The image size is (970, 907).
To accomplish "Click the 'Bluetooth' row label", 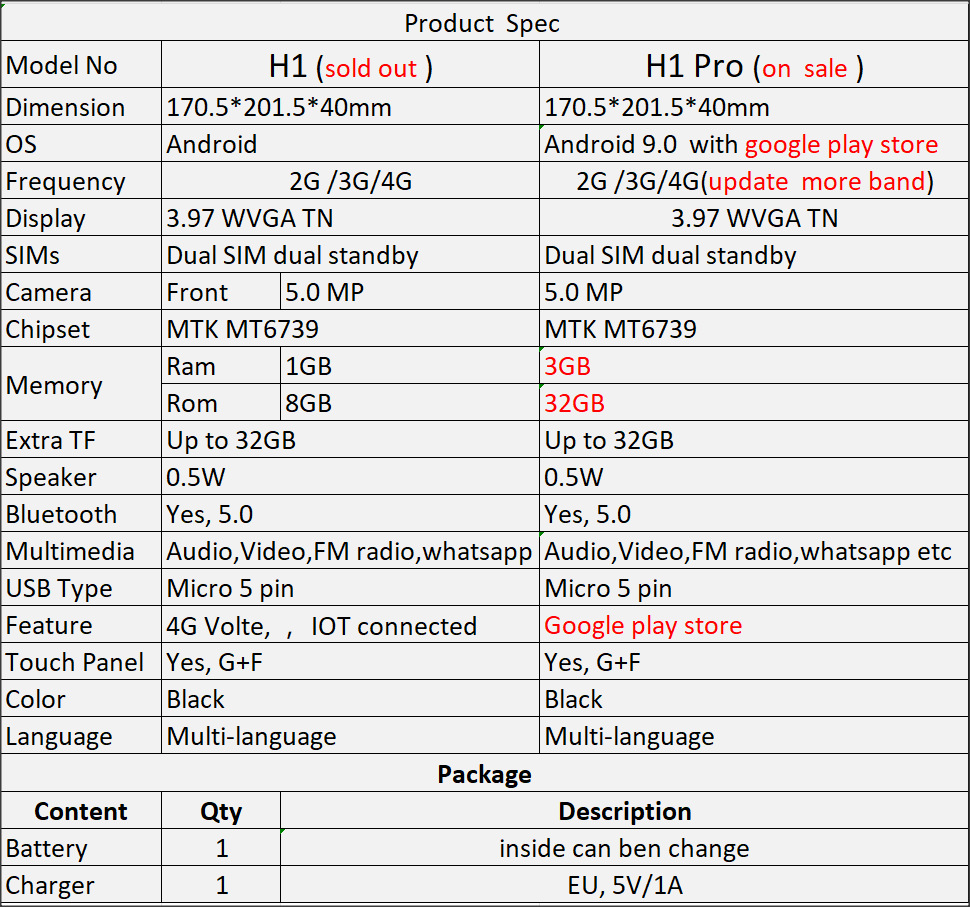I will 81,514.
